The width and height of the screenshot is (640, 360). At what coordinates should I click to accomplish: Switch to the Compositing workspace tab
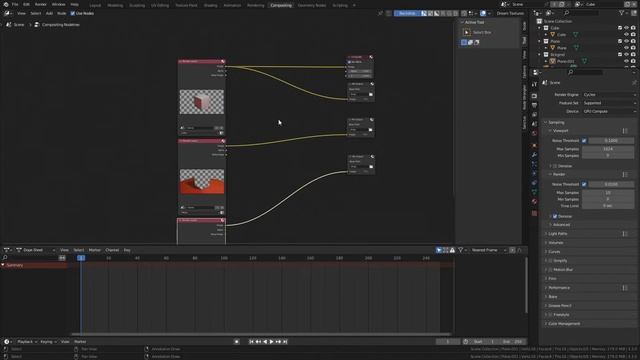pyautogui.click(x=281, y=5)
